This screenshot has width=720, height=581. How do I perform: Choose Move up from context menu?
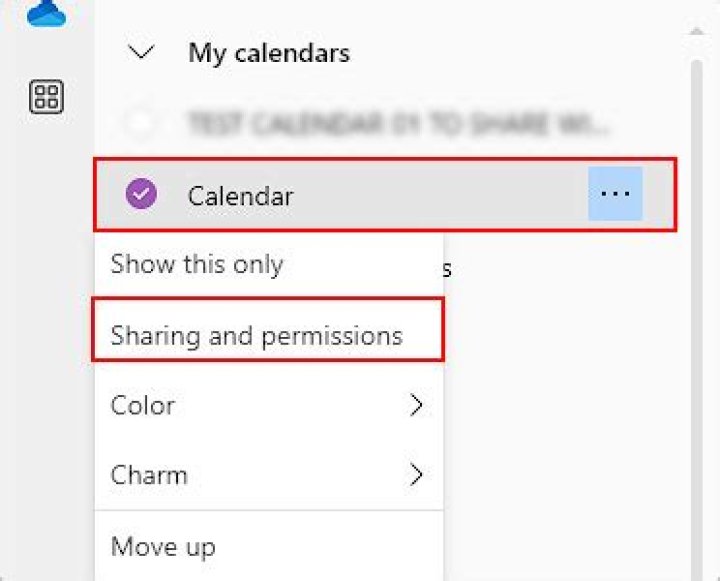163,547
